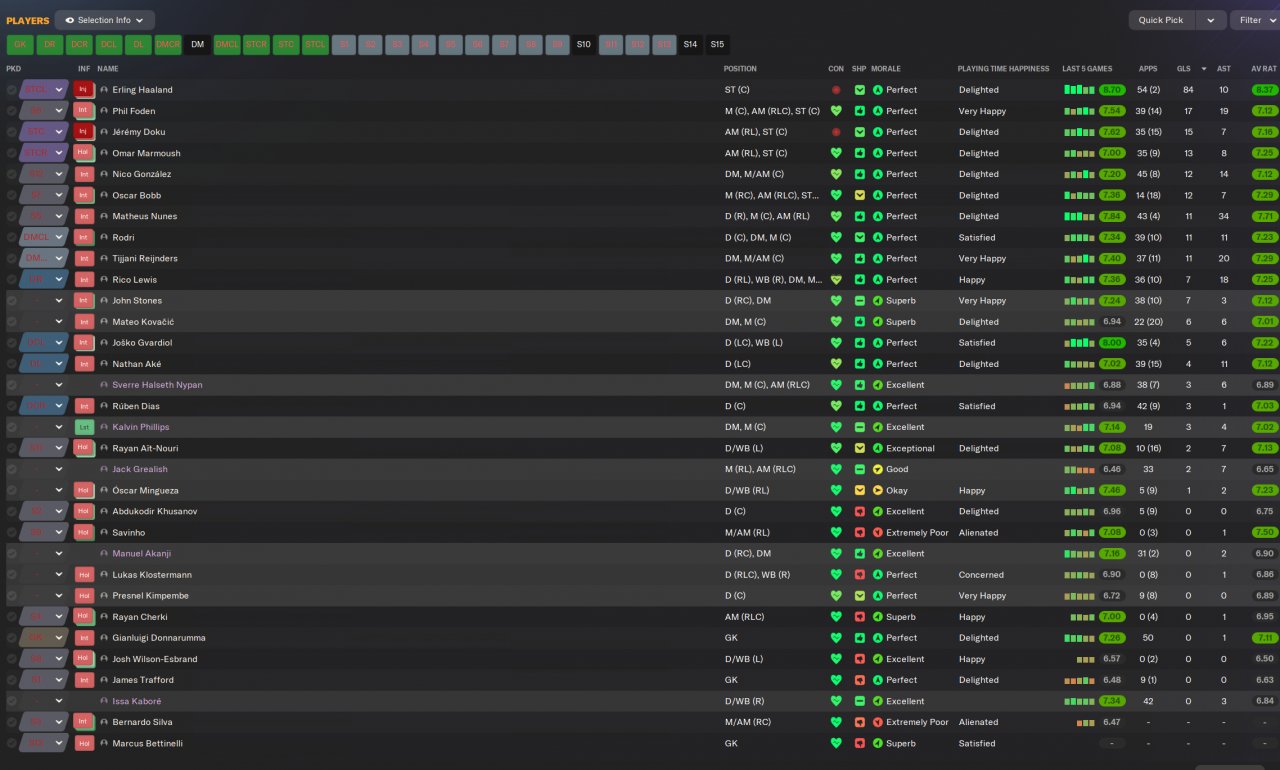Viewport: 1280px width, 770px height.
Task: Toggle the pick checkbox for Presnel Kimpembe
Action: coord(12,596)
